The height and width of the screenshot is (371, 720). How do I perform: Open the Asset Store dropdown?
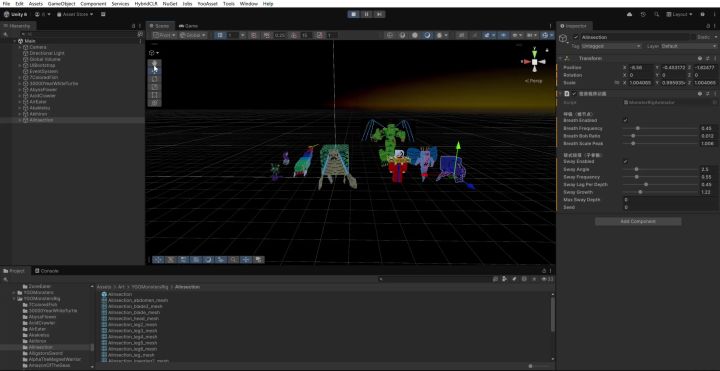pyautogui.click(x=75, y=14)
